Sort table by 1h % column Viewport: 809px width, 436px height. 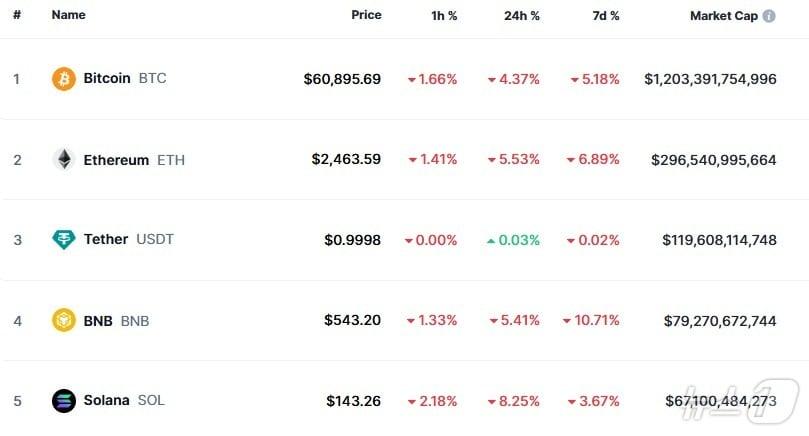point(441,16)
